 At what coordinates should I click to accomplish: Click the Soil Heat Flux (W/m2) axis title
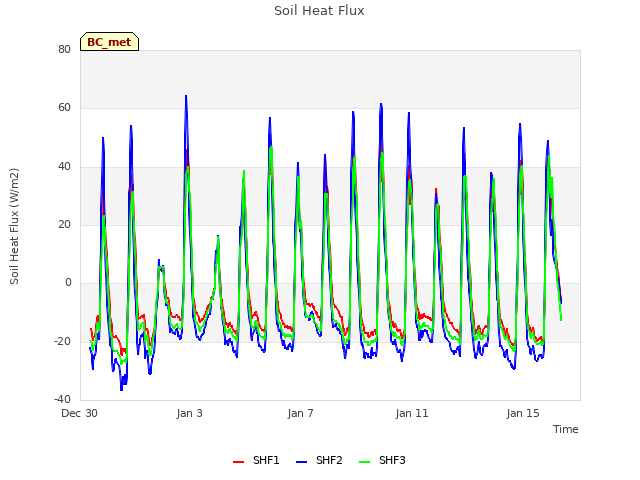tap(14, 226)
